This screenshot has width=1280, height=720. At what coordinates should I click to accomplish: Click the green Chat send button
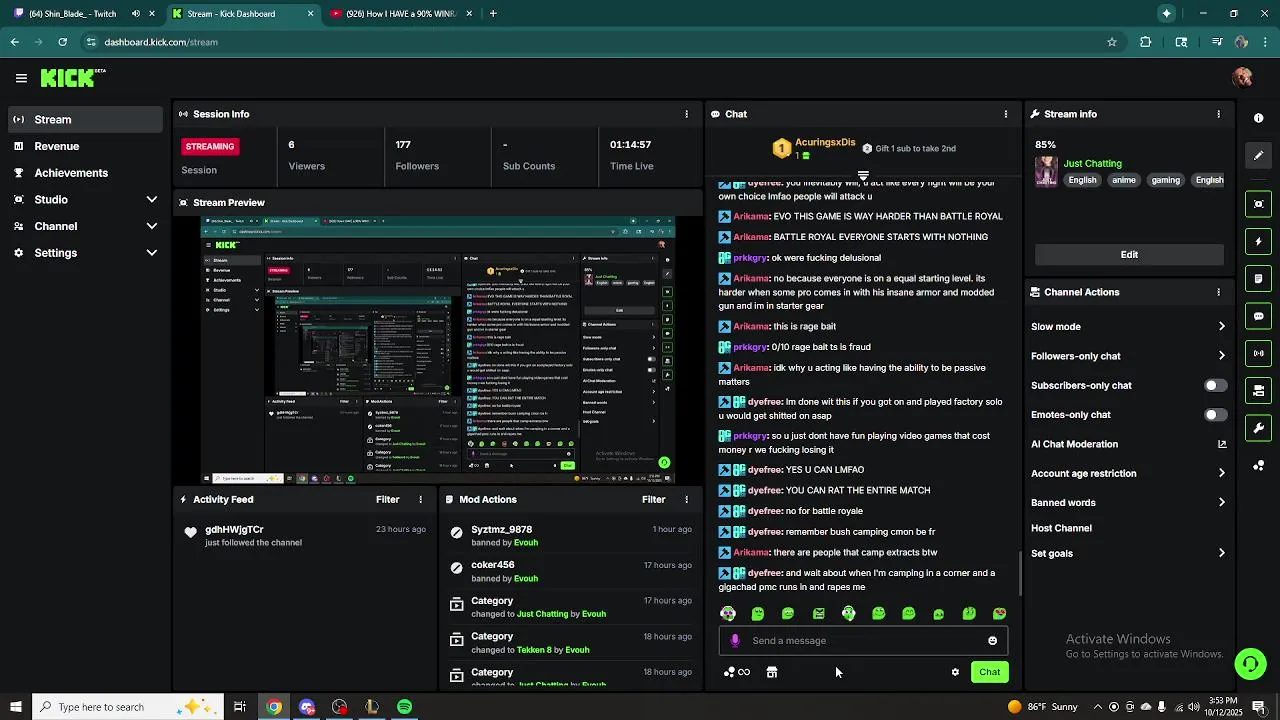[989, 672]
